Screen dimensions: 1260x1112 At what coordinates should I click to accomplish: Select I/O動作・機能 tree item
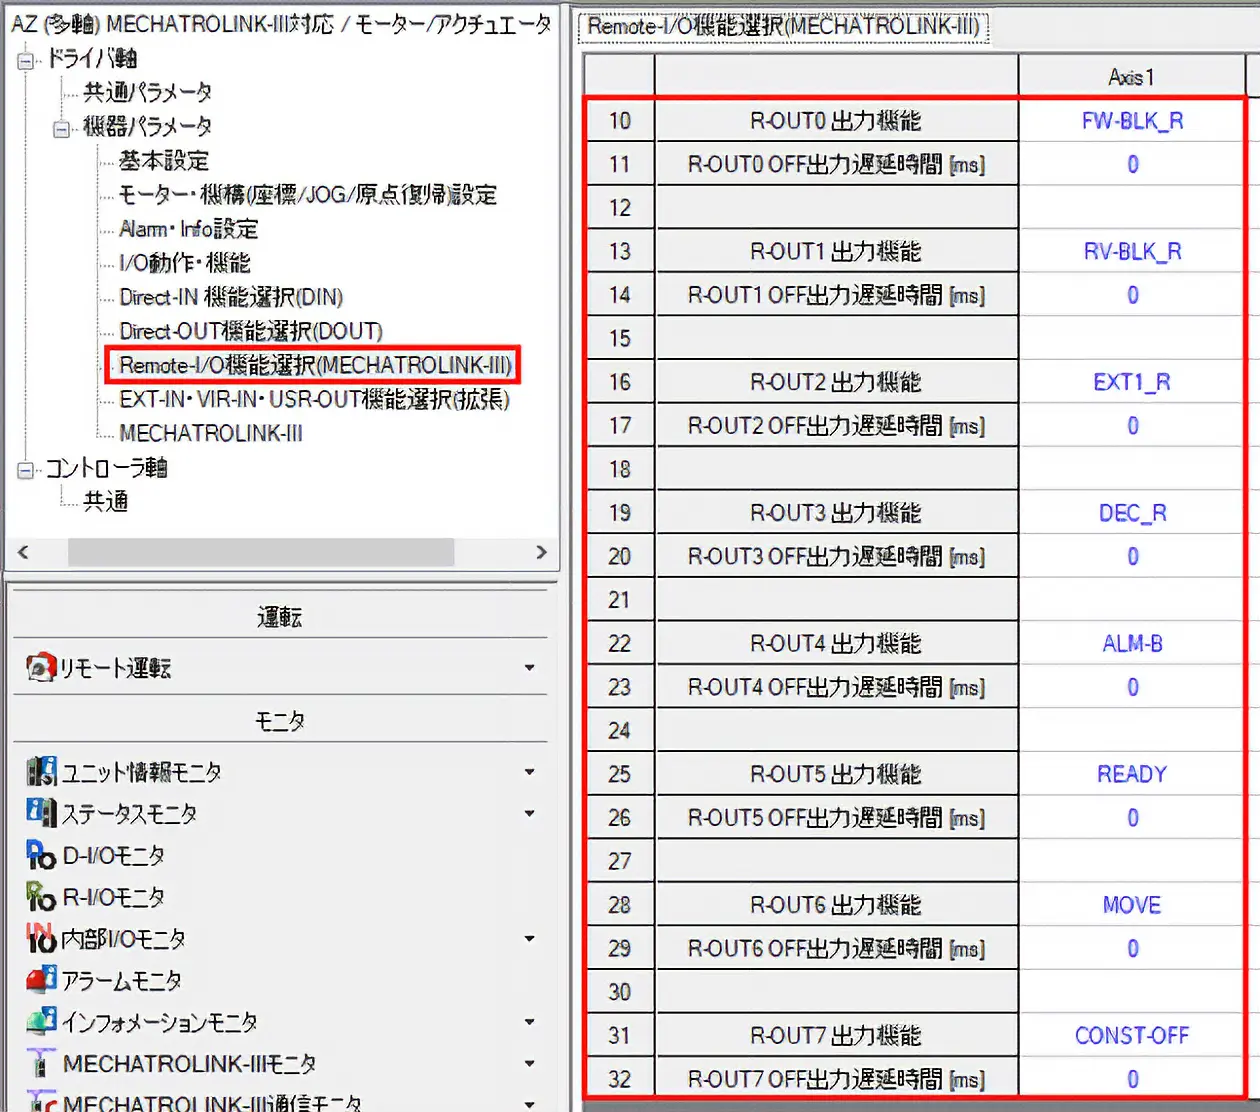(184, 262)
